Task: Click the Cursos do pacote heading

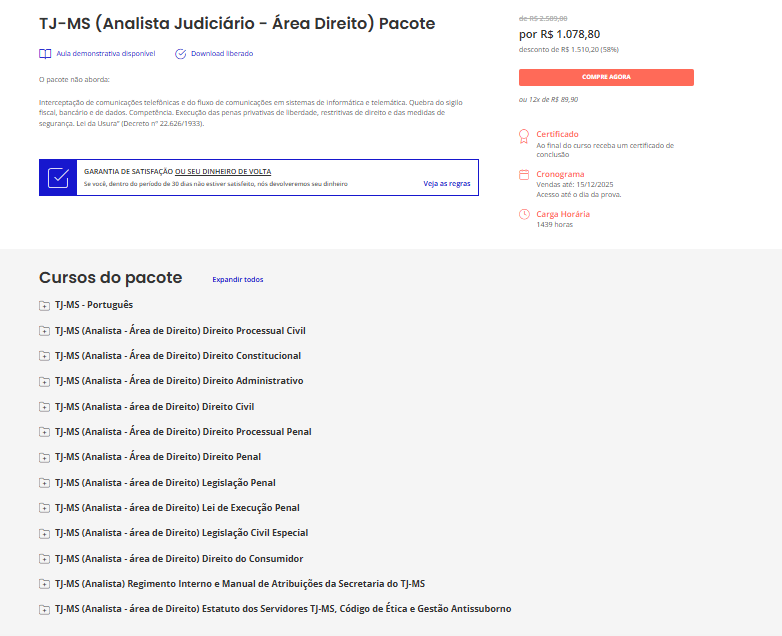Action: (111, 277)
